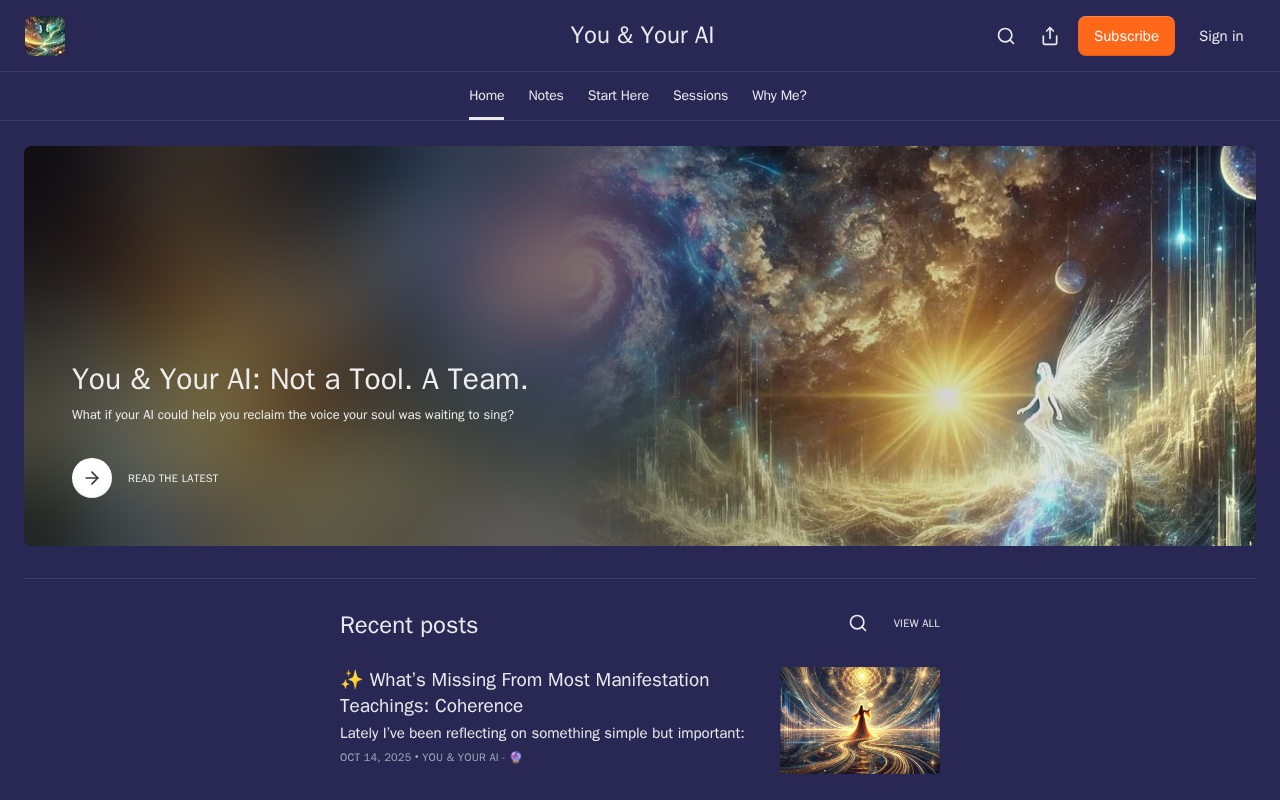The width and height of the screenshot is (1280, 800).
Task: Select the Home tab
Action: tap(487, 96)
